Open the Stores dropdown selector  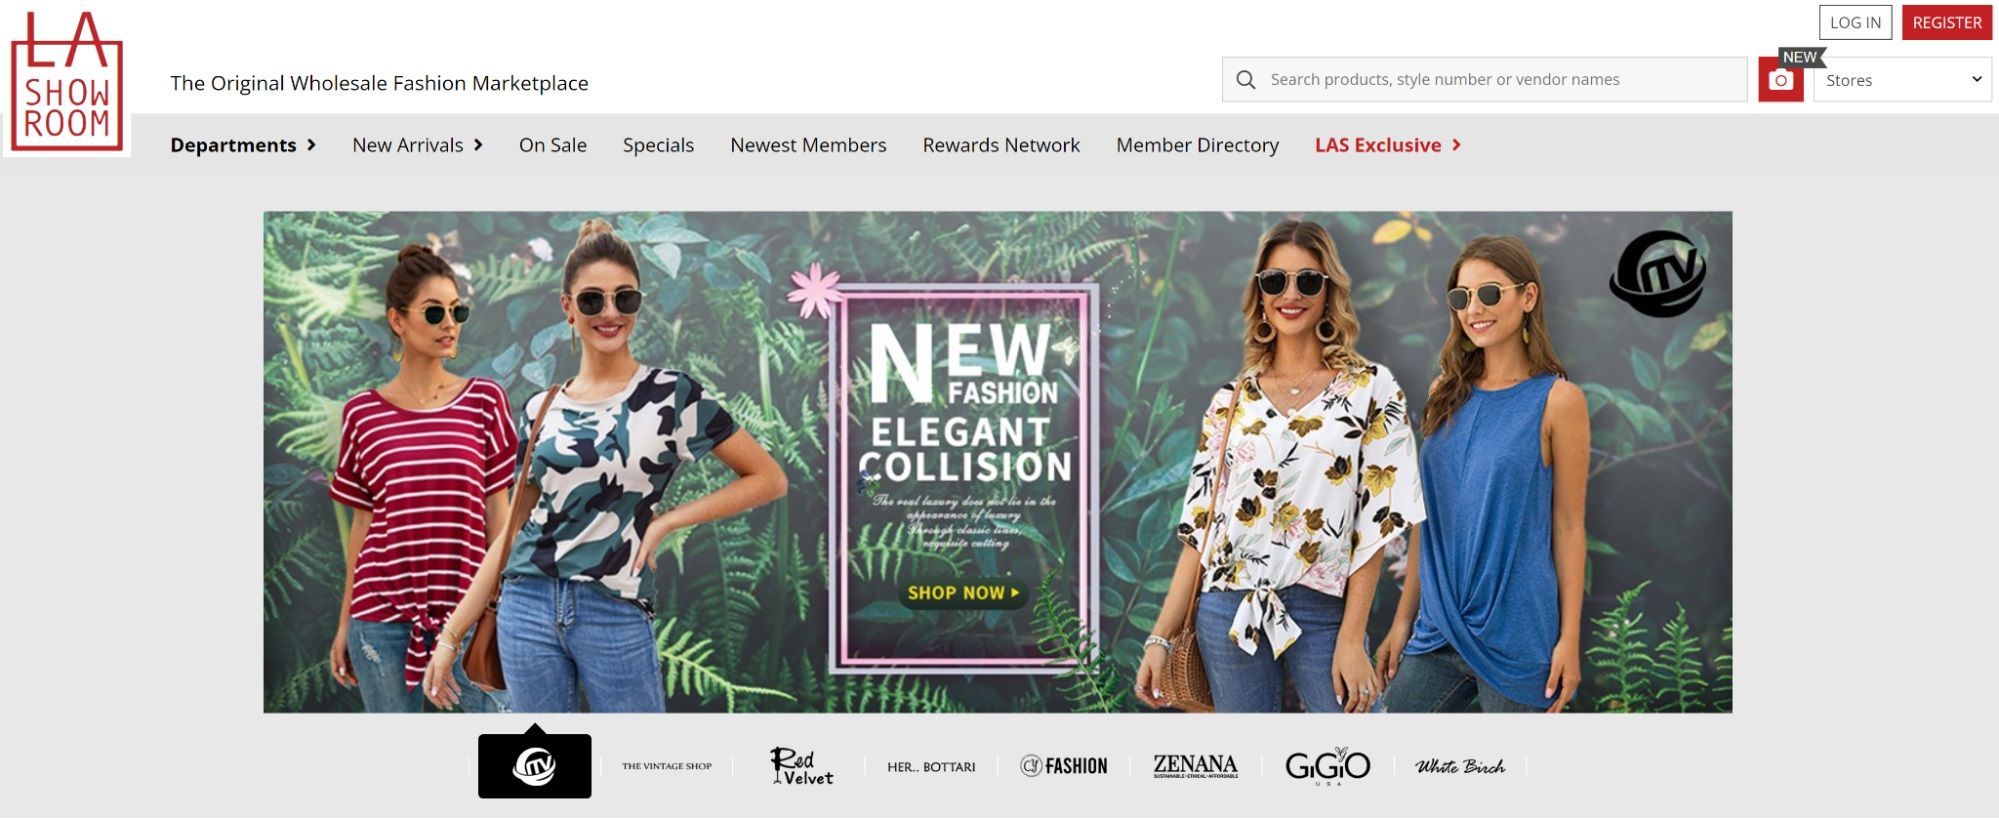pos(1902,80)
